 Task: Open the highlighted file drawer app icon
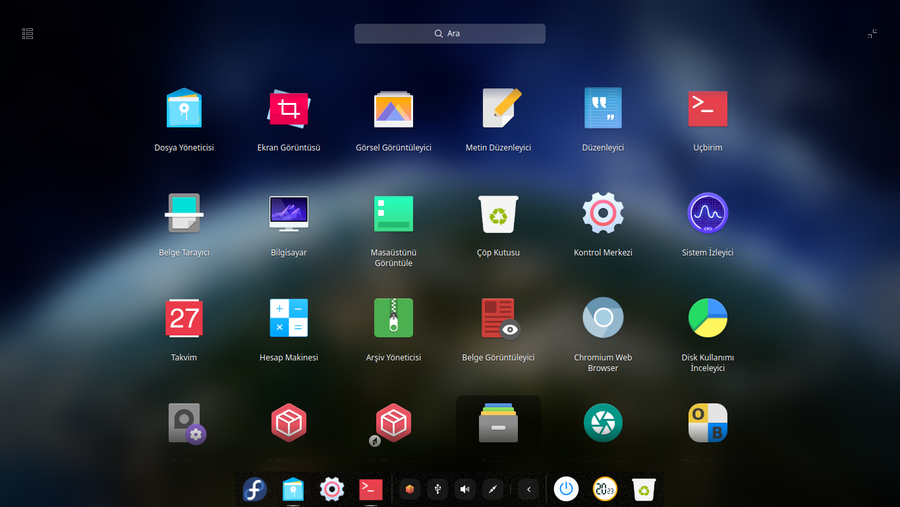498,423
